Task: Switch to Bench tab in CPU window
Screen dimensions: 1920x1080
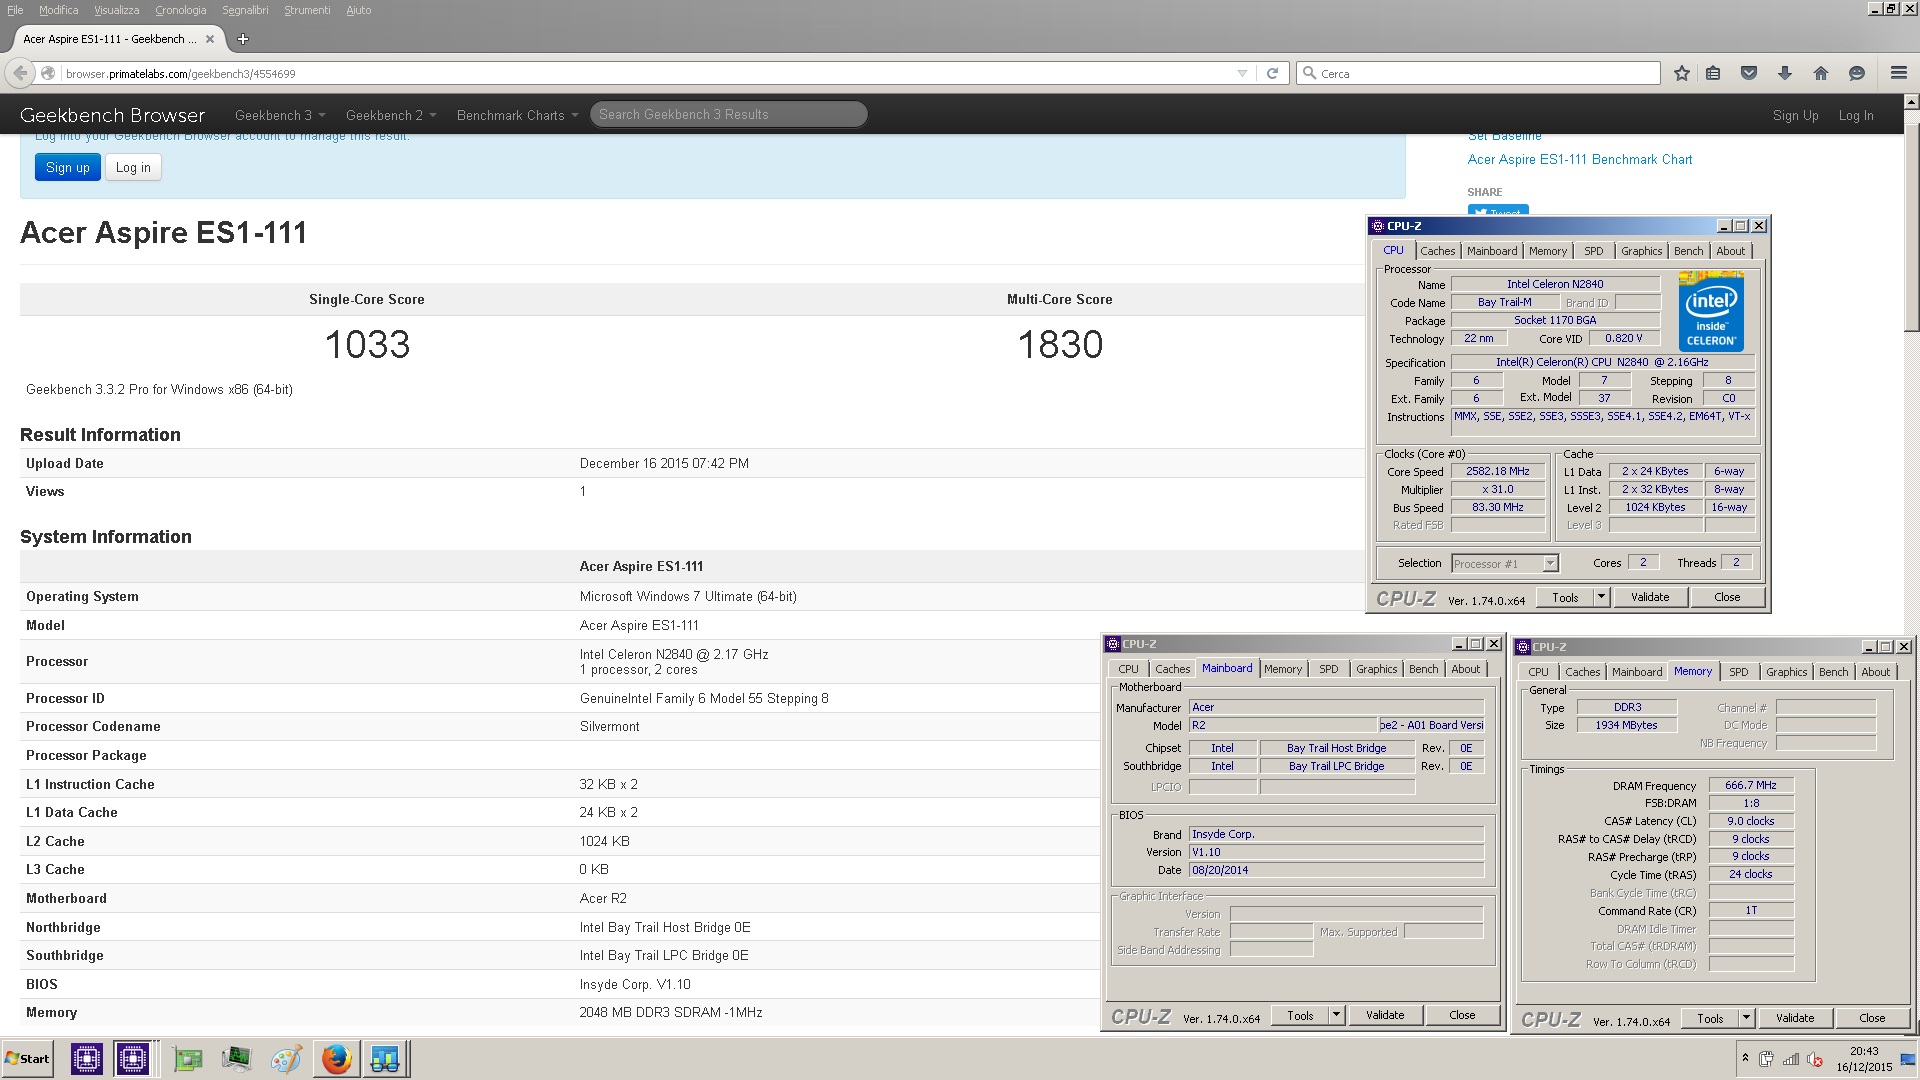Action: coord(1688,251)
